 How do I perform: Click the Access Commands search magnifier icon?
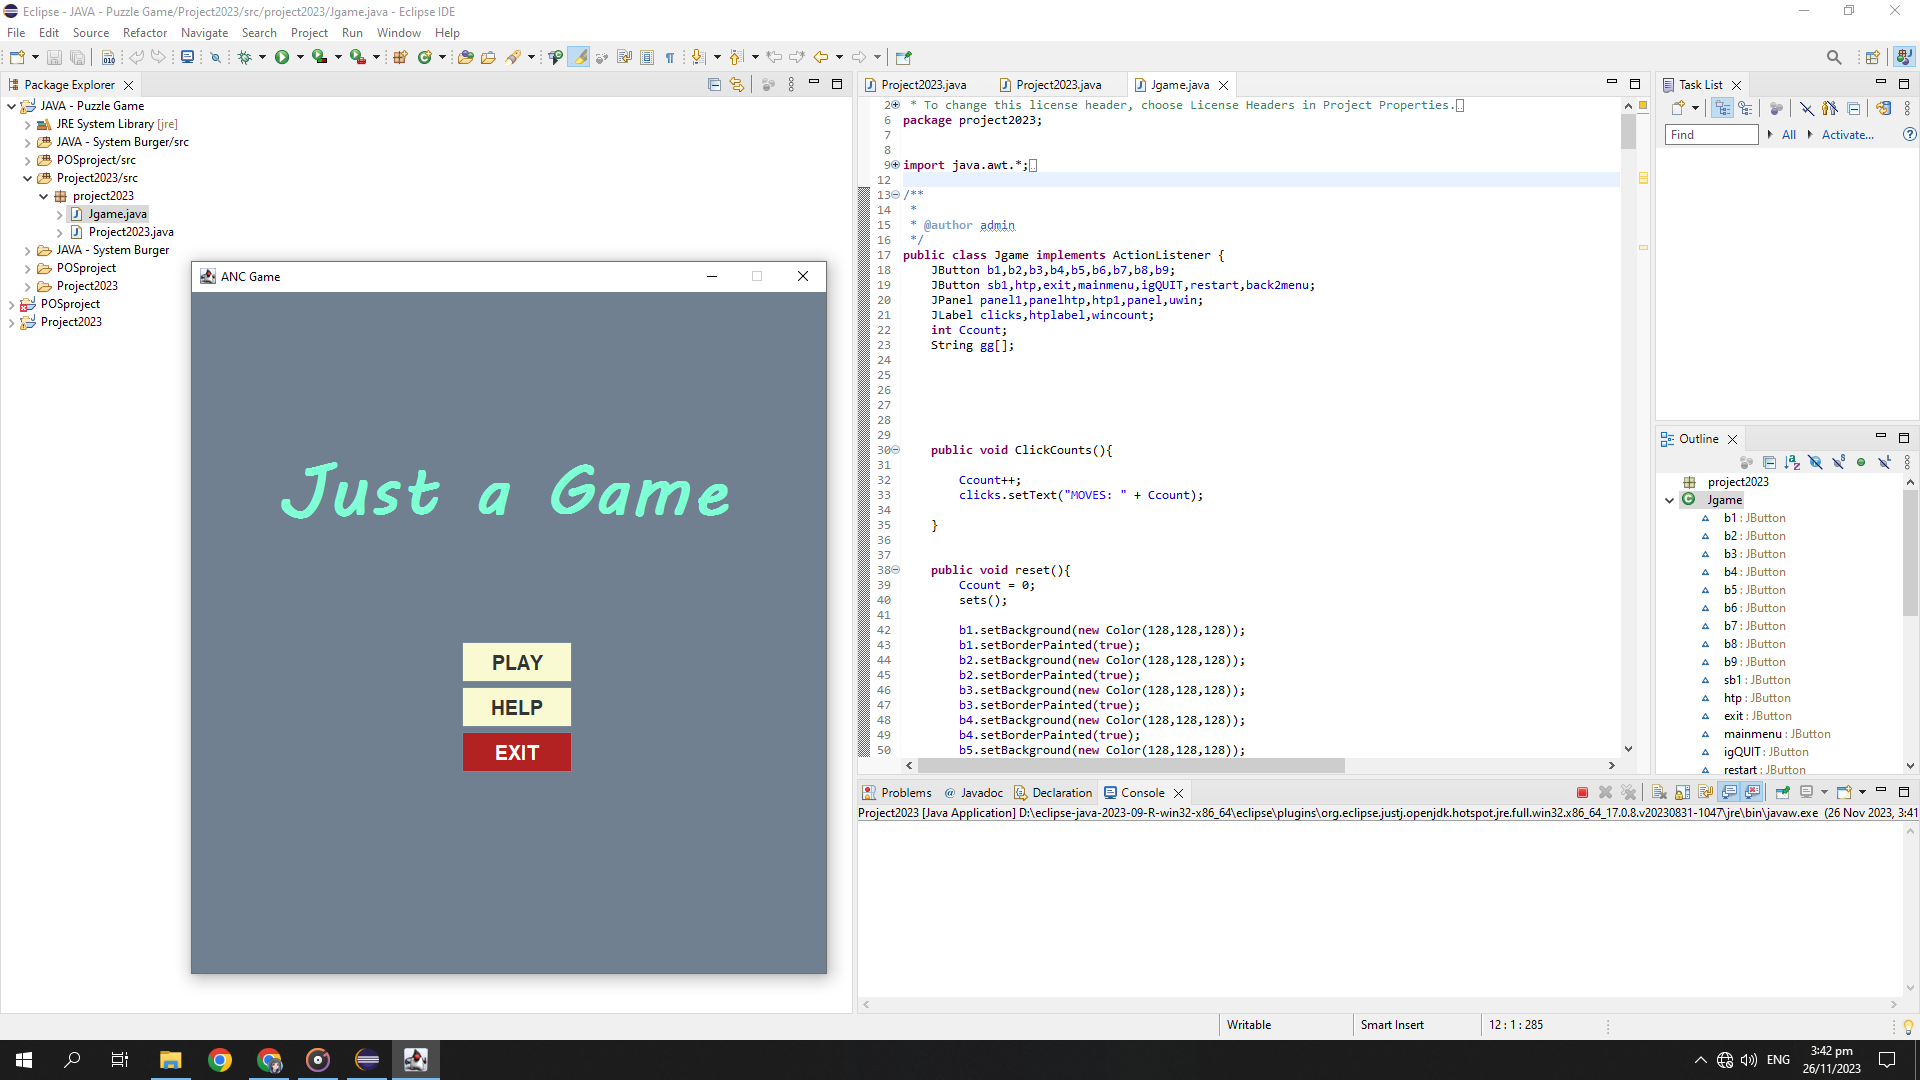click(x=1833, y=57)
